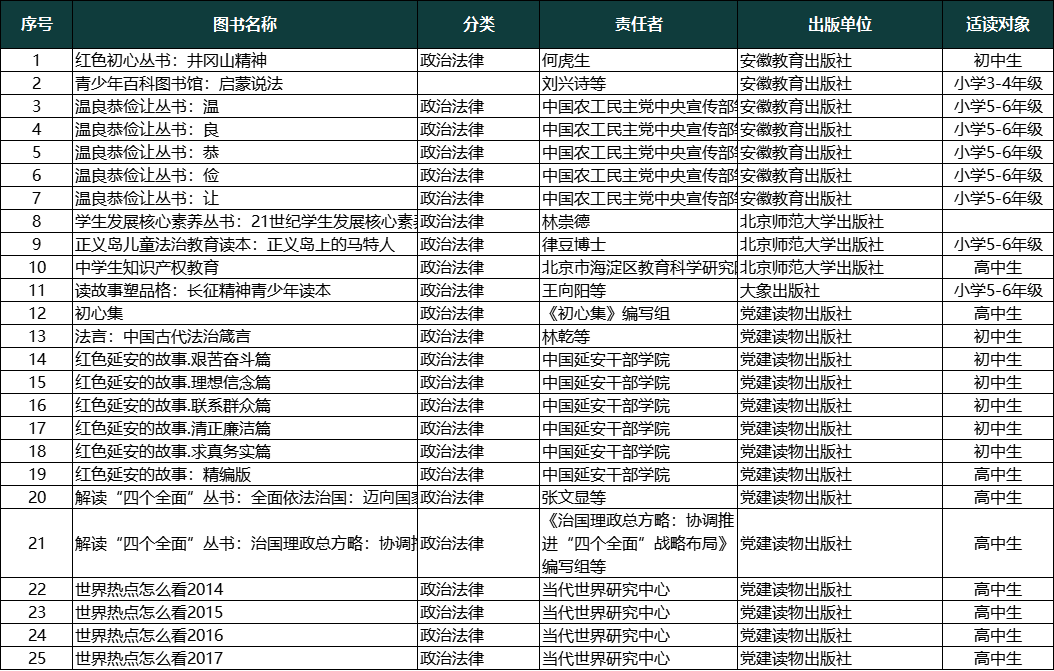The image size is (1054, 671).
Task: Select the title 世界热点怎么看2017
Action: pos(149,659)
